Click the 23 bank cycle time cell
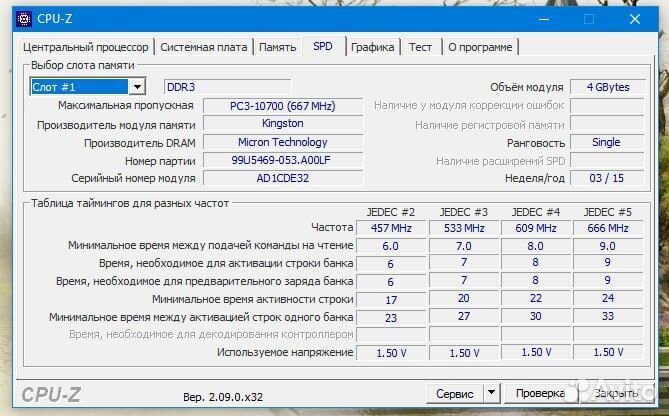 pyautogui.click(x=391, y=318)
